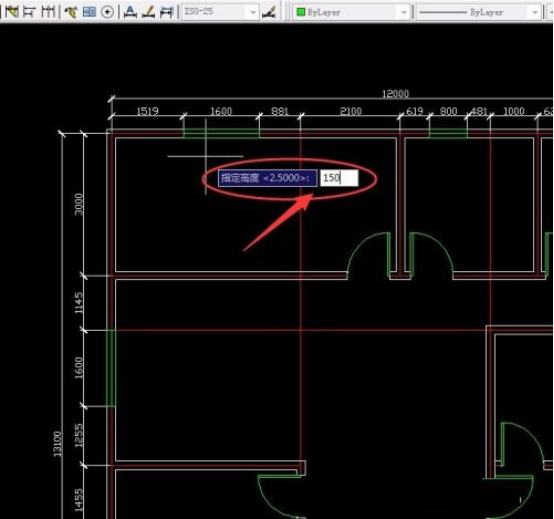This screenshot has width=554, height=519.
Task: Select the Quick Dimension tool icon
Action: tap(12, 12)
